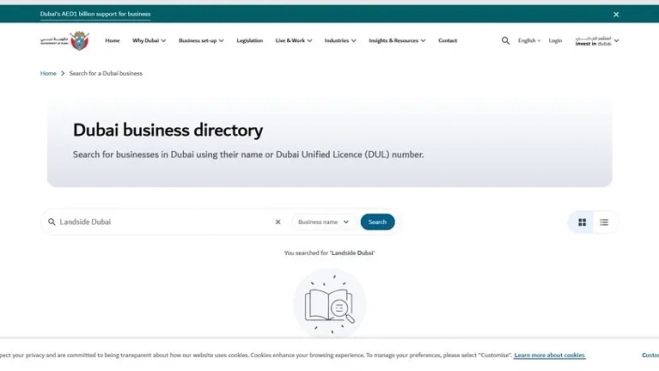The image size is (659, 371).
Task: Open the Business name filter dropdown
Action: [323, 222]
